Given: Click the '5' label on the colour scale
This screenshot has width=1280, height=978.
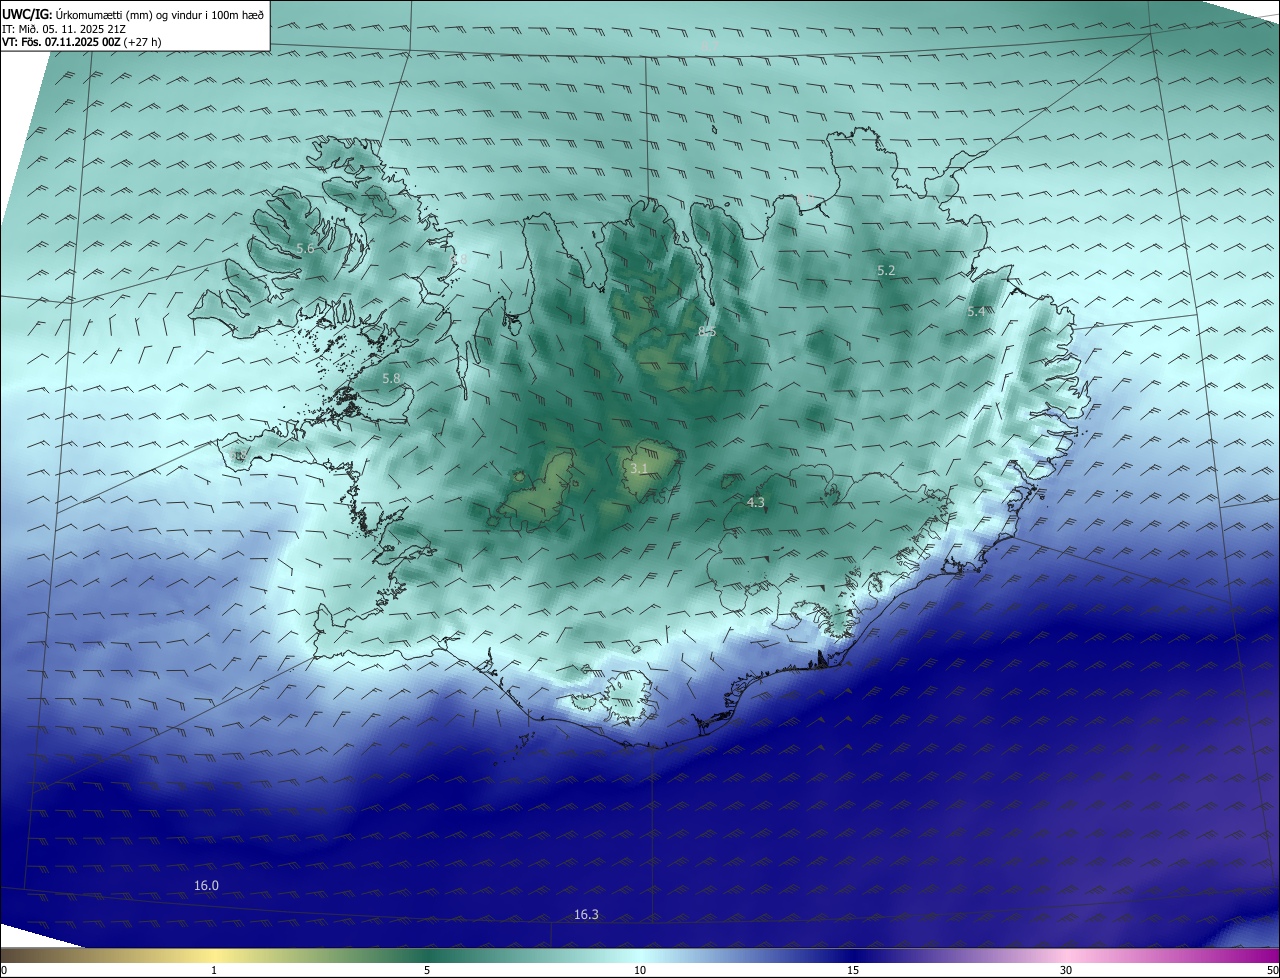Looking at the screenshot, I should [x=427, y=970].
